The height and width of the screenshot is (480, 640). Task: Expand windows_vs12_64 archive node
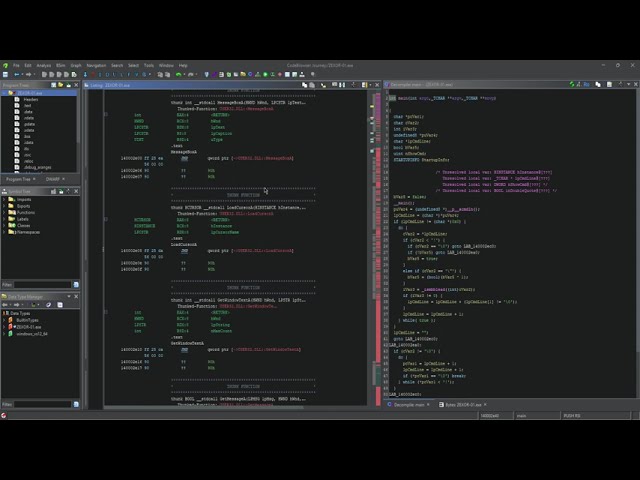click(4, 334)
